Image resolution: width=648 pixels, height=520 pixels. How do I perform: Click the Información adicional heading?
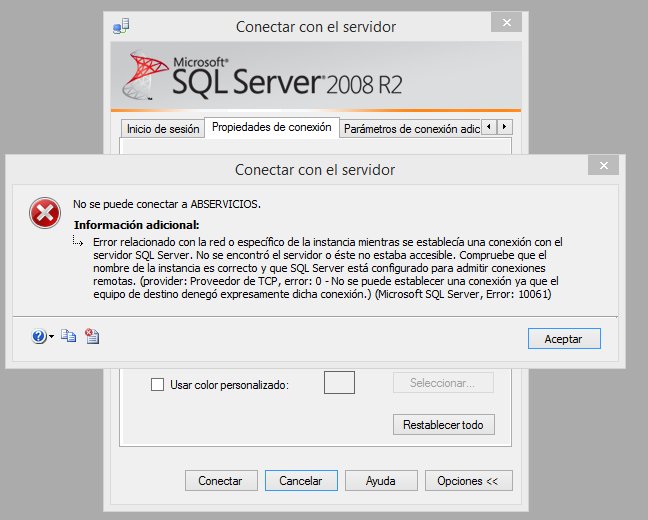click(136, 225)
